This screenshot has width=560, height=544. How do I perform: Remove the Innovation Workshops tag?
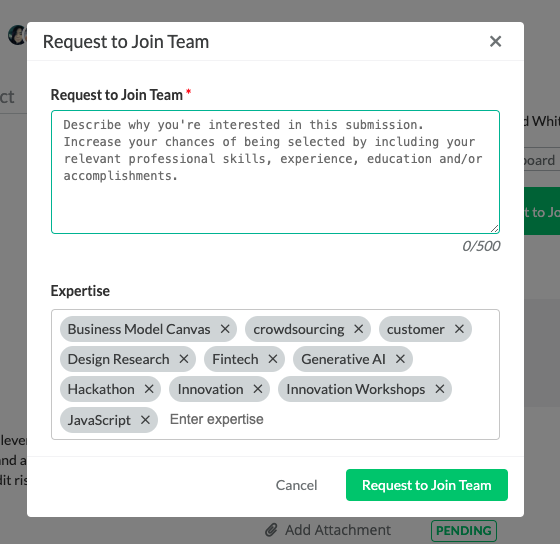[440, 389]
